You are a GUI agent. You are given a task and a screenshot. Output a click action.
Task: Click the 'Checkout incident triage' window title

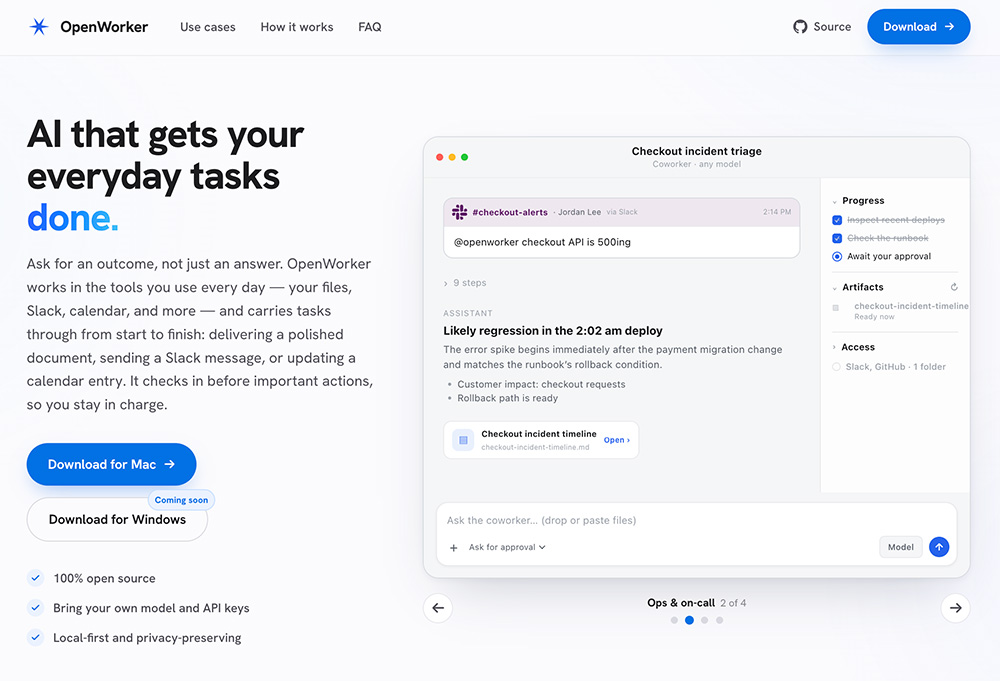[x=696, y=151]
